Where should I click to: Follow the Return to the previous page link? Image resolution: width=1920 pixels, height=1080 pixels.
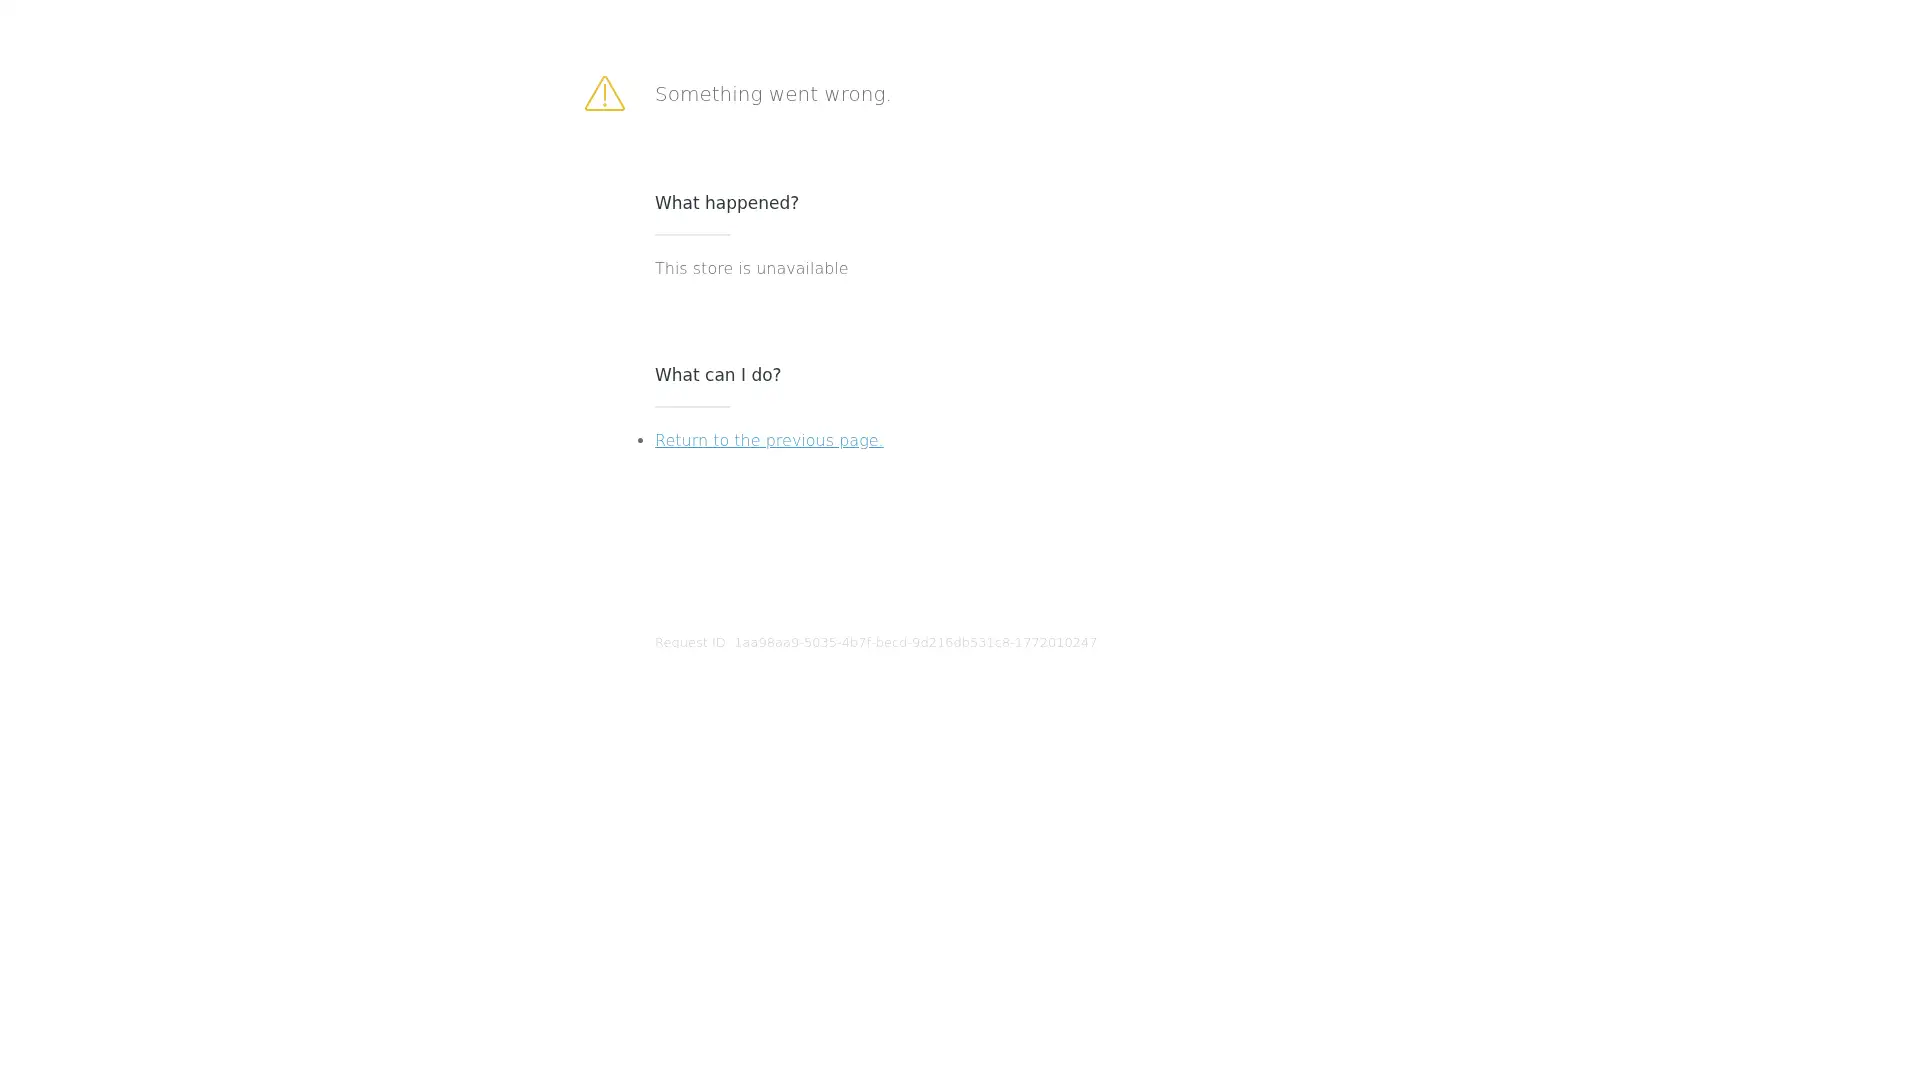coord(768,441)
